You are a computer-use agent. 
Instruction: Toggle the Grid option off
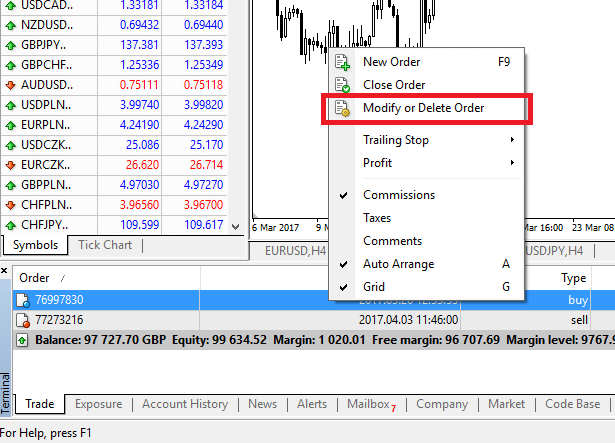(376, 287)
